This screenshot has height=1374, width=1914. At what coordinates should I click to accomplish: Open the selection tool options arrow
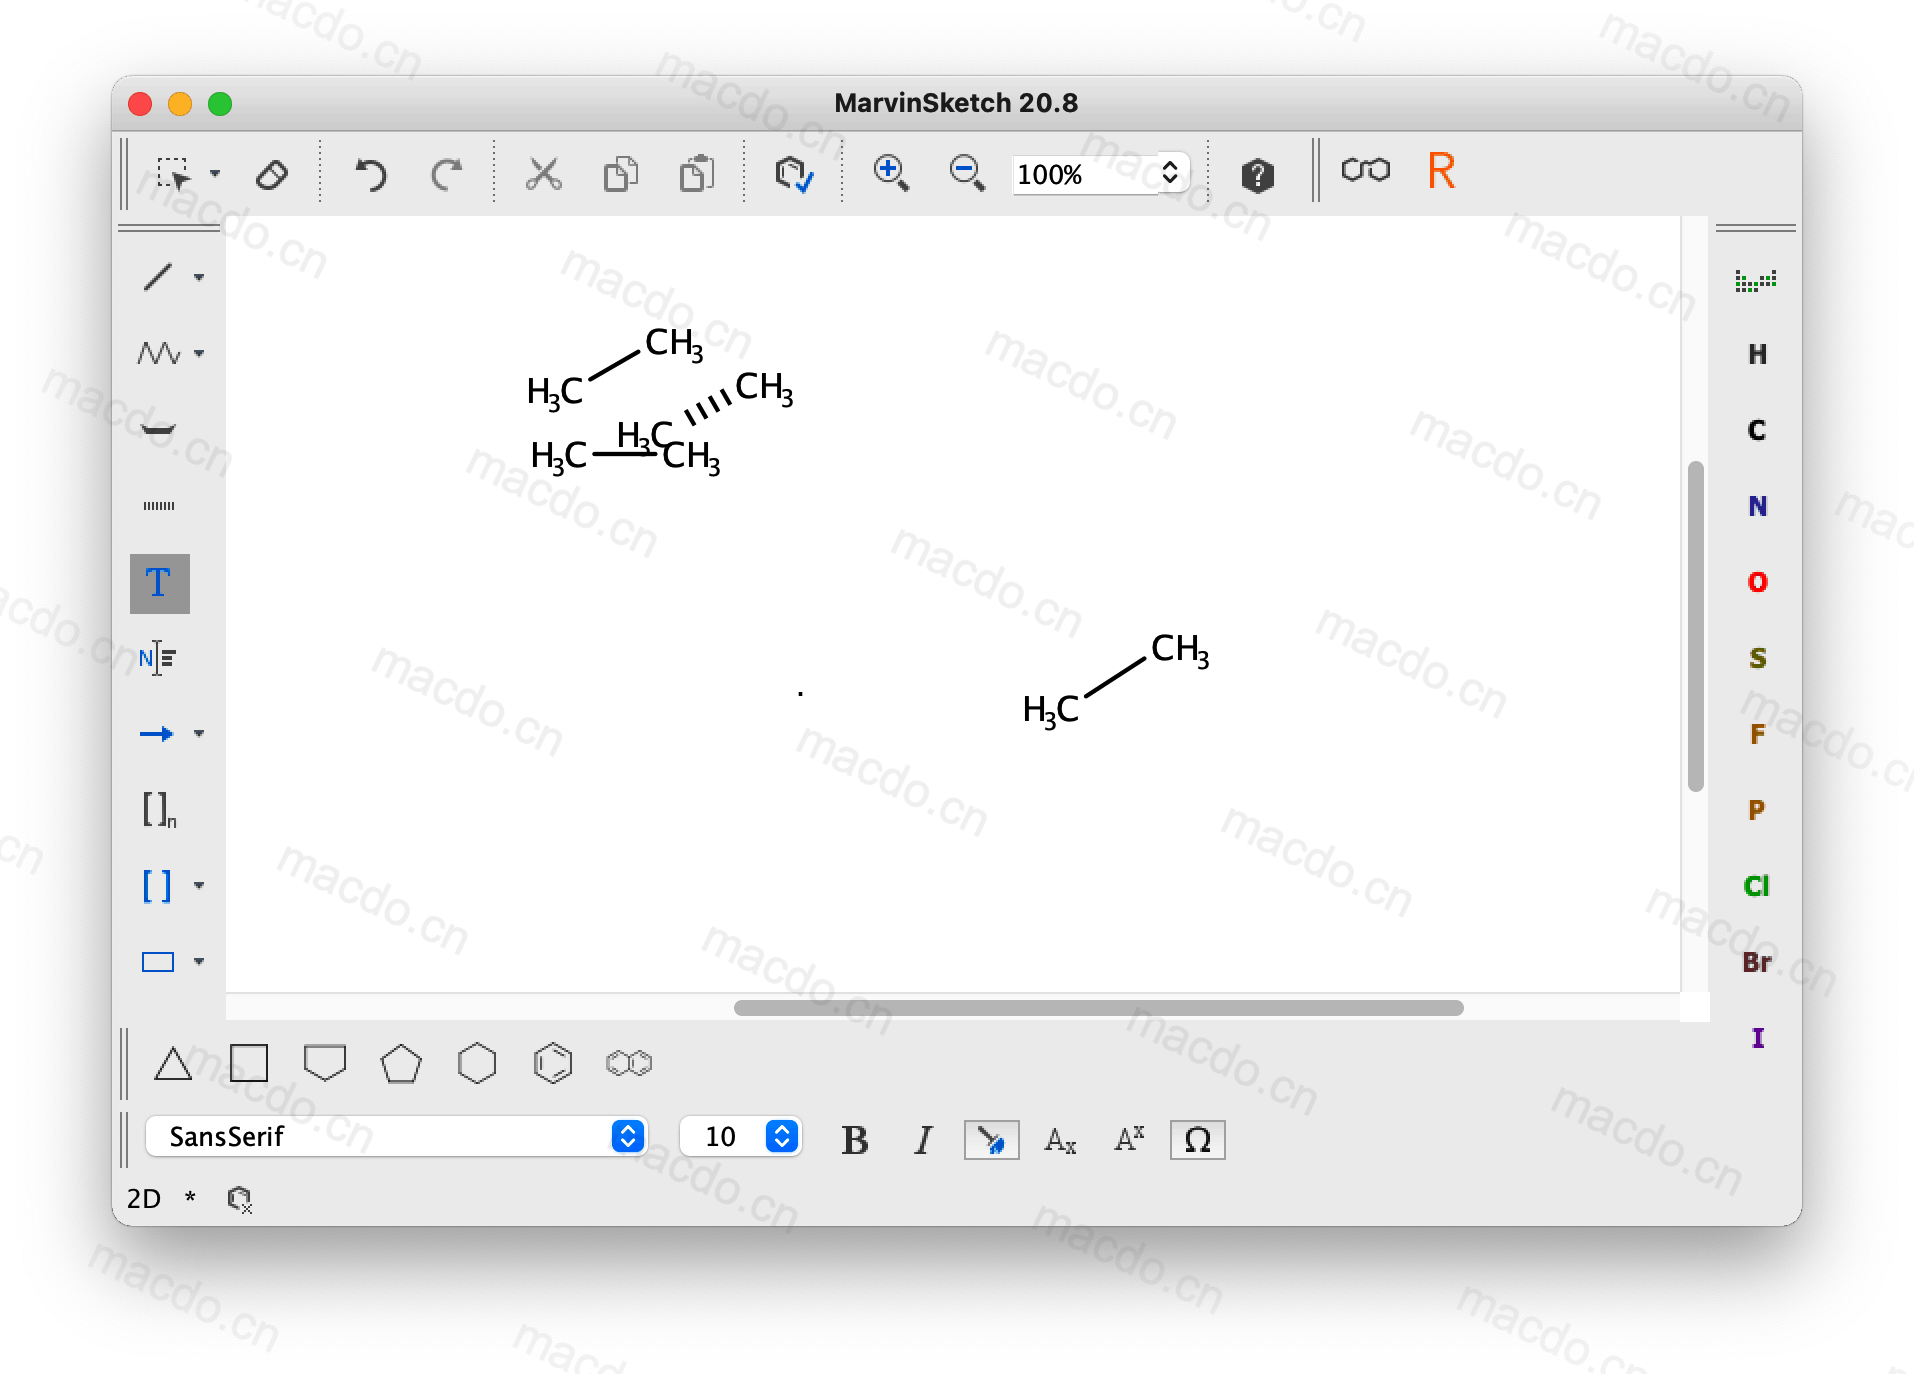214,174
